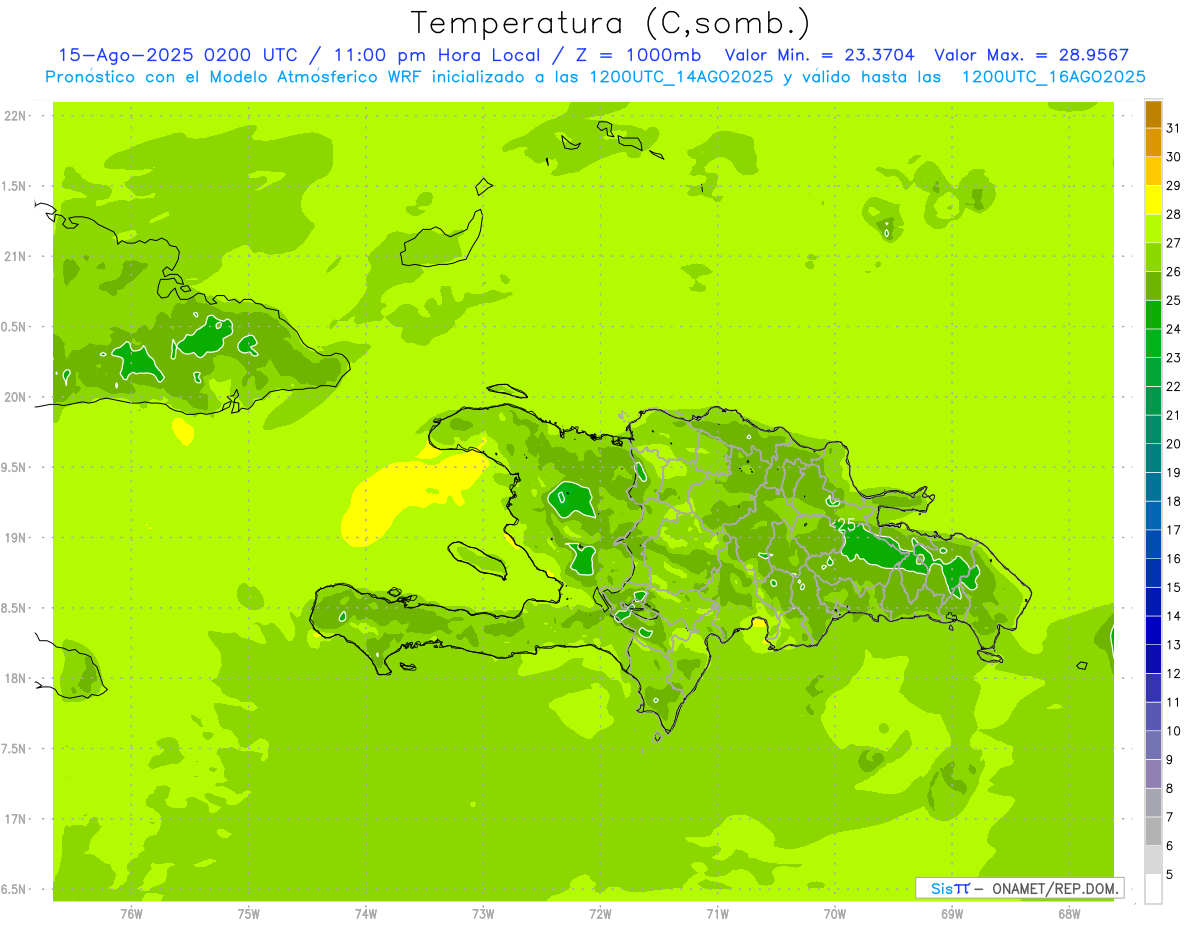The width and height of the screenshot is (1200, 927).
Task: Click the "75W" longitude axis label
Action: tap(249, 913)
